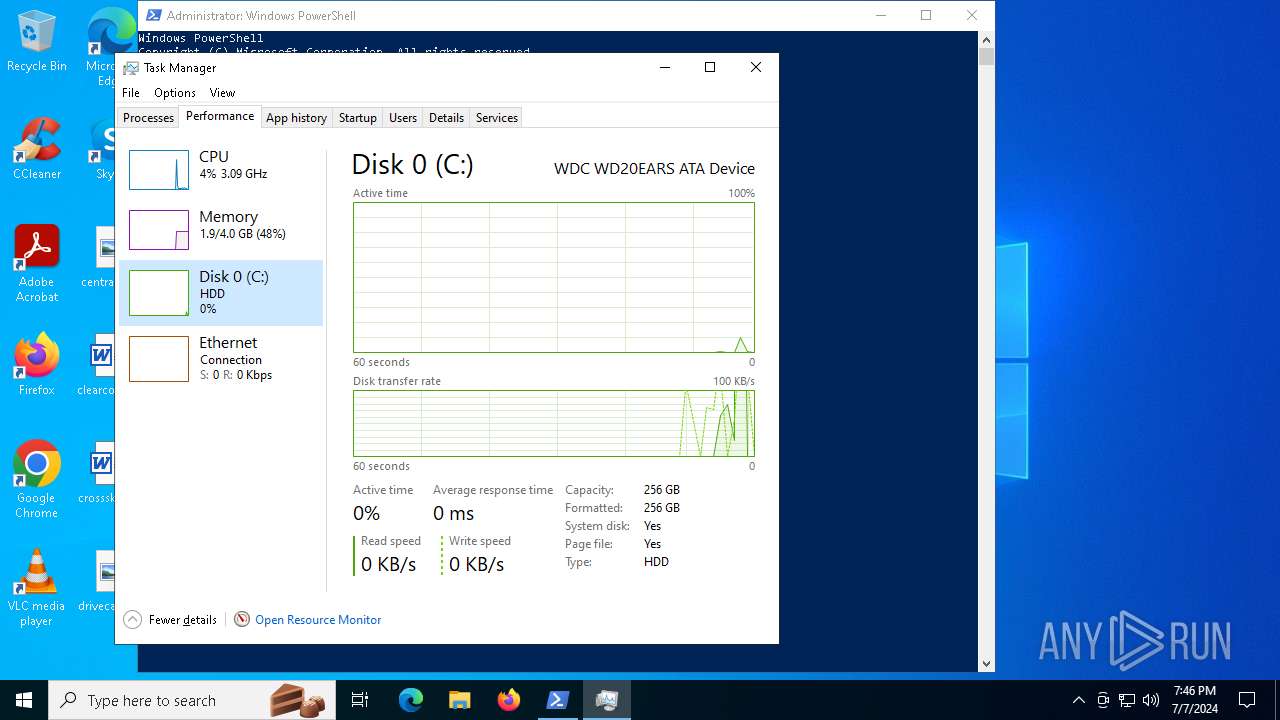The image size is (1280, 720).
Task: Click the Resource Monitor icon
Action: 242,620
